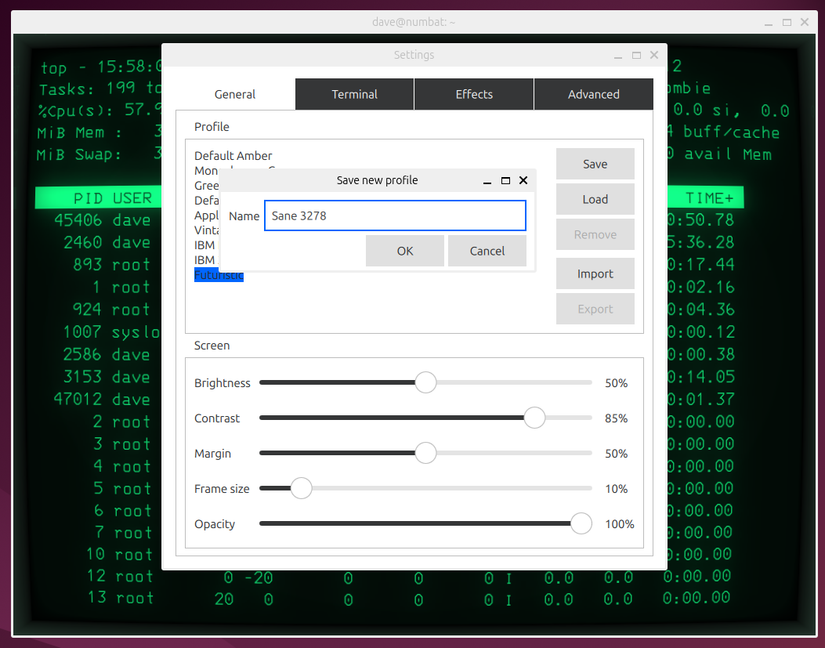Click the Settings window title bar

click(414, 55)
